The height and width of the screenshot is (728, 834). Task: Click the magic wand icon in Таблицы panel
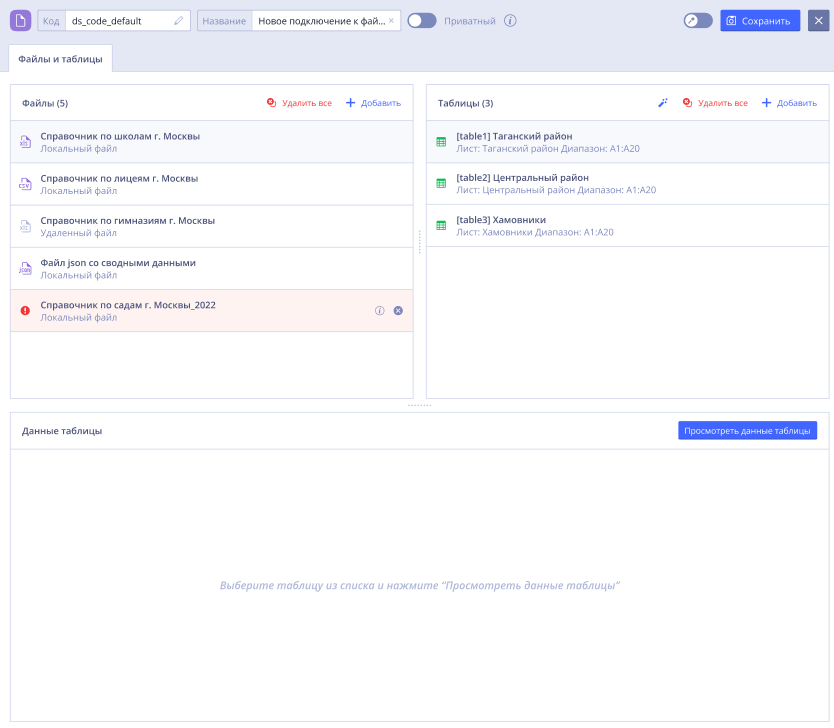coord(662,103)
